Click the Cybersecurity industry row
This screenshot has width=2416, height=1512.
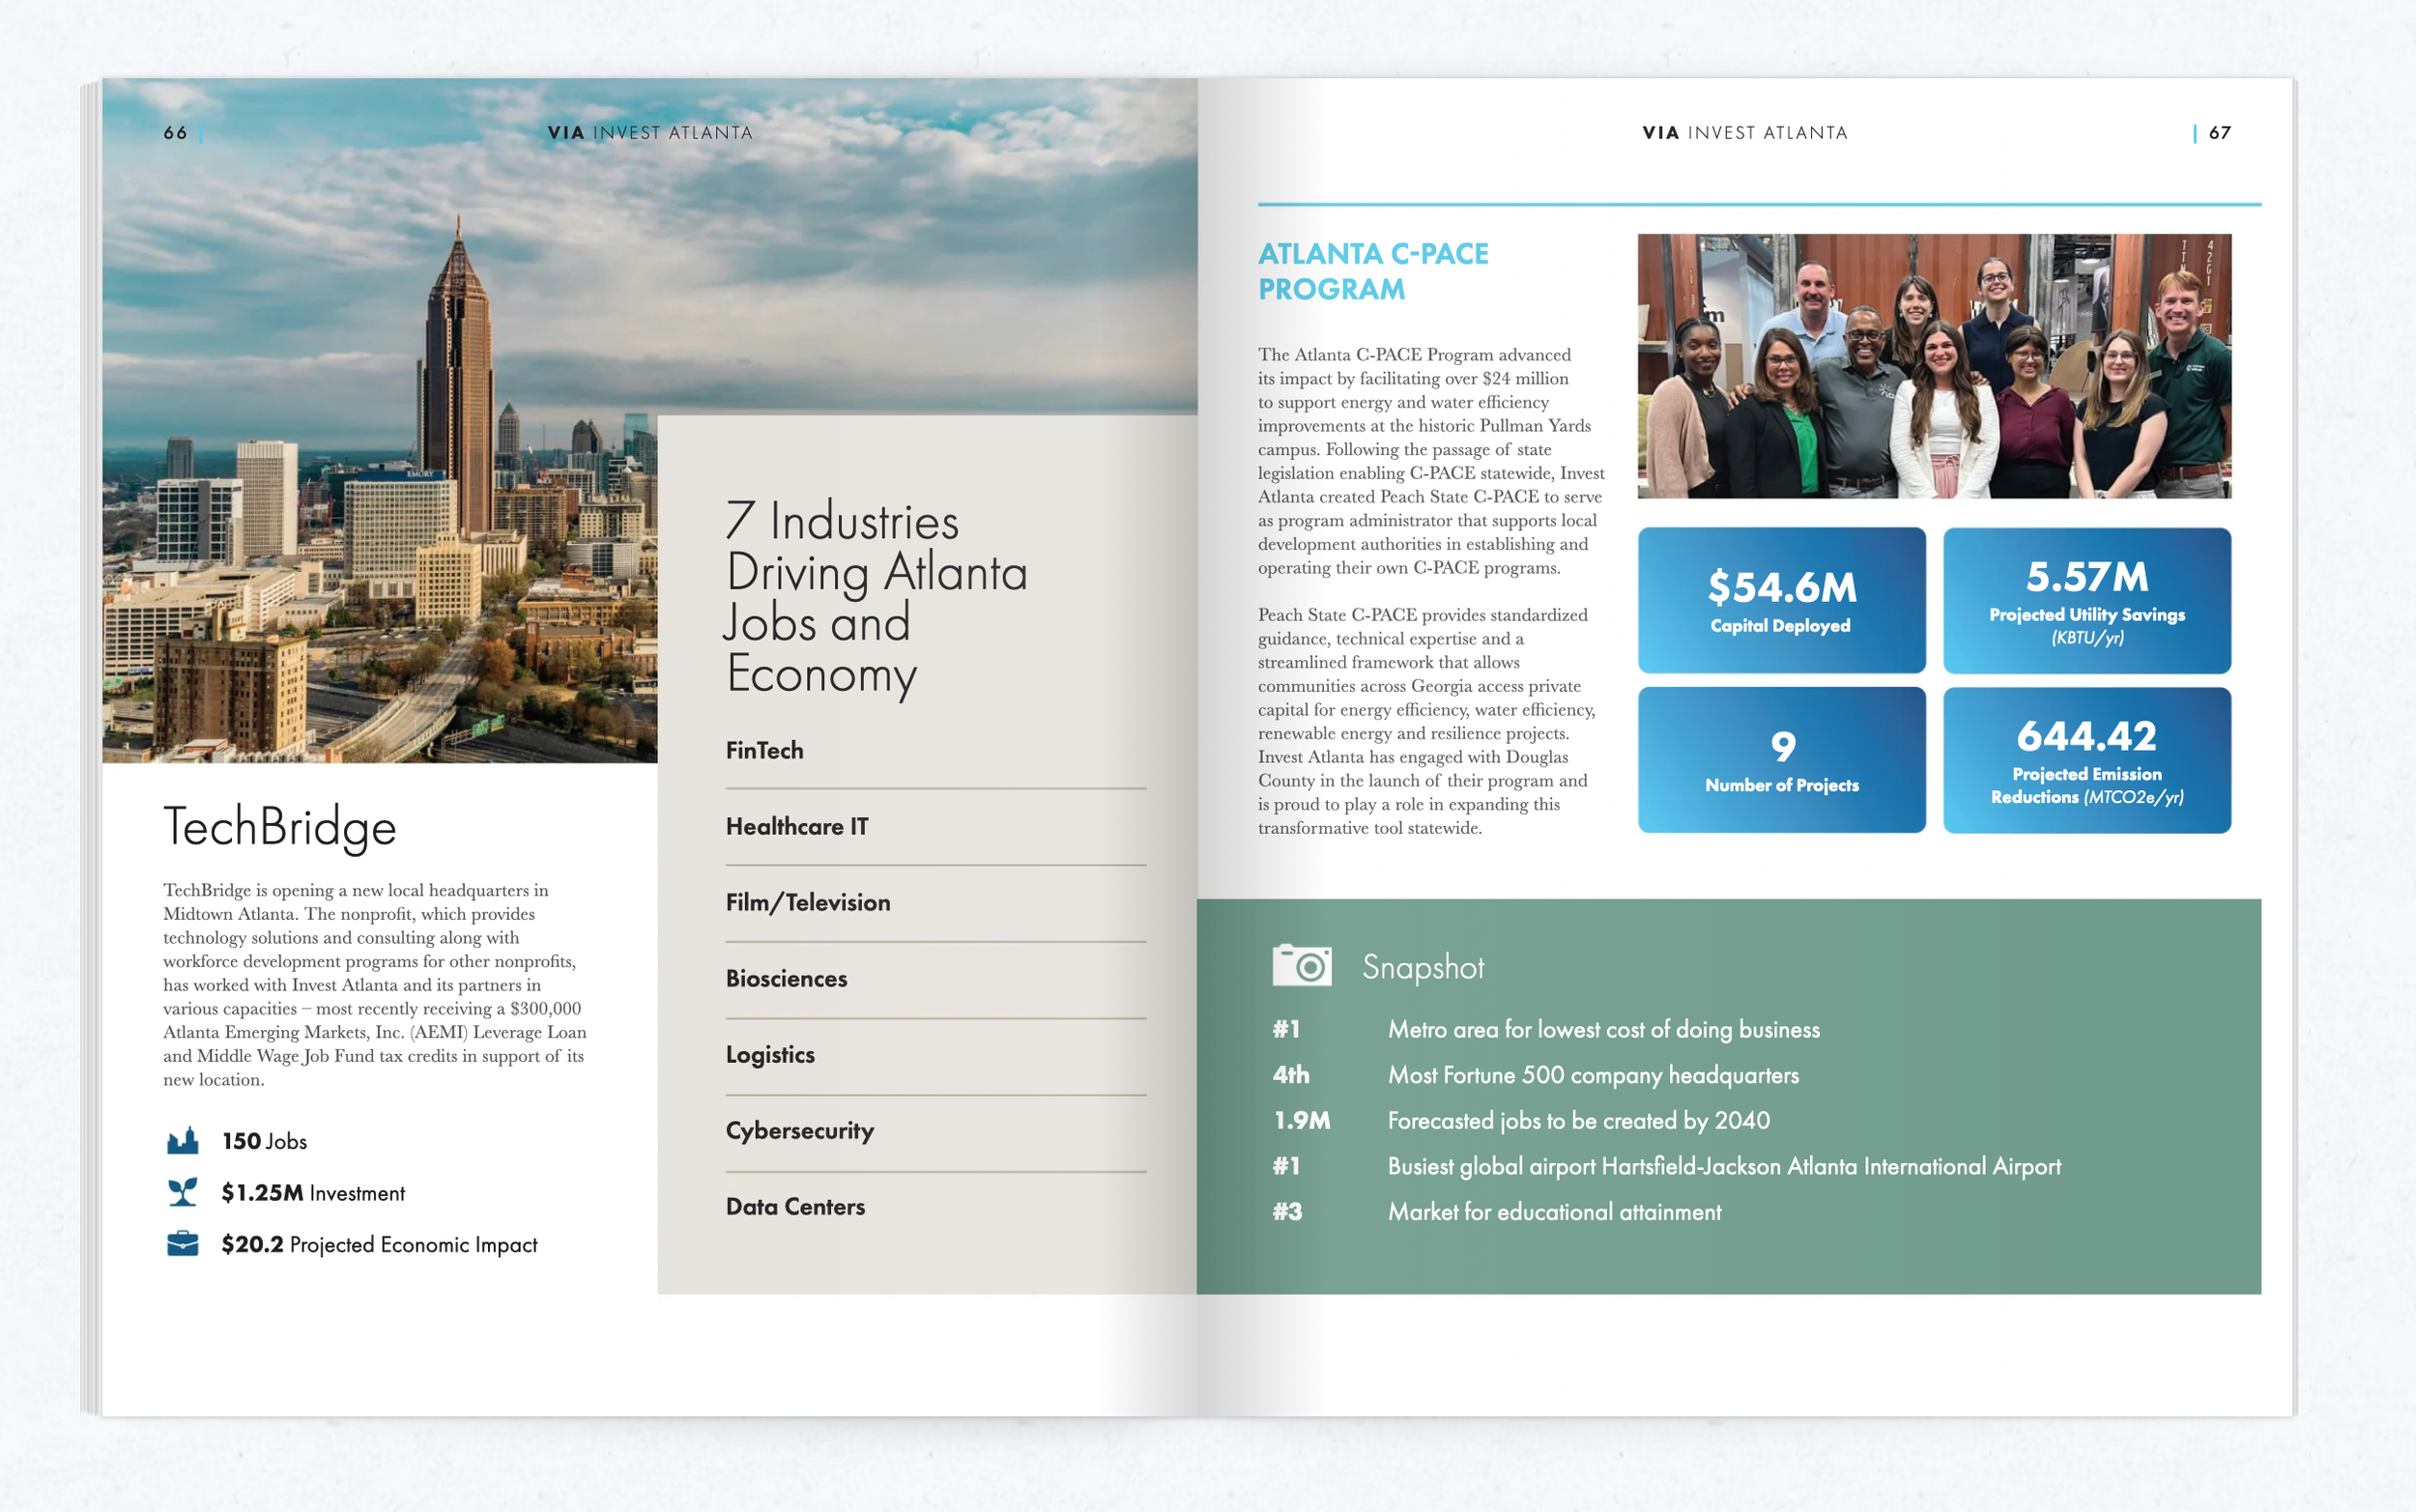point(935,1131)
